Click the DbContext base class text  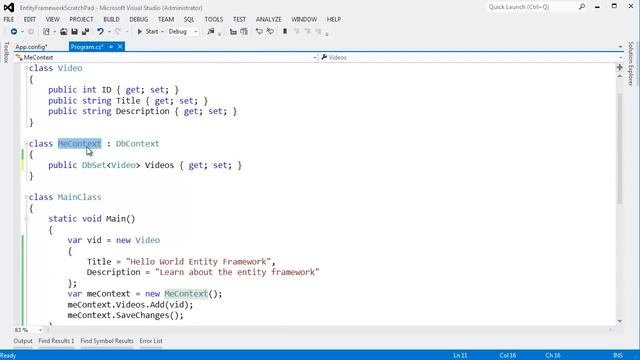click(x=137, y=144)
